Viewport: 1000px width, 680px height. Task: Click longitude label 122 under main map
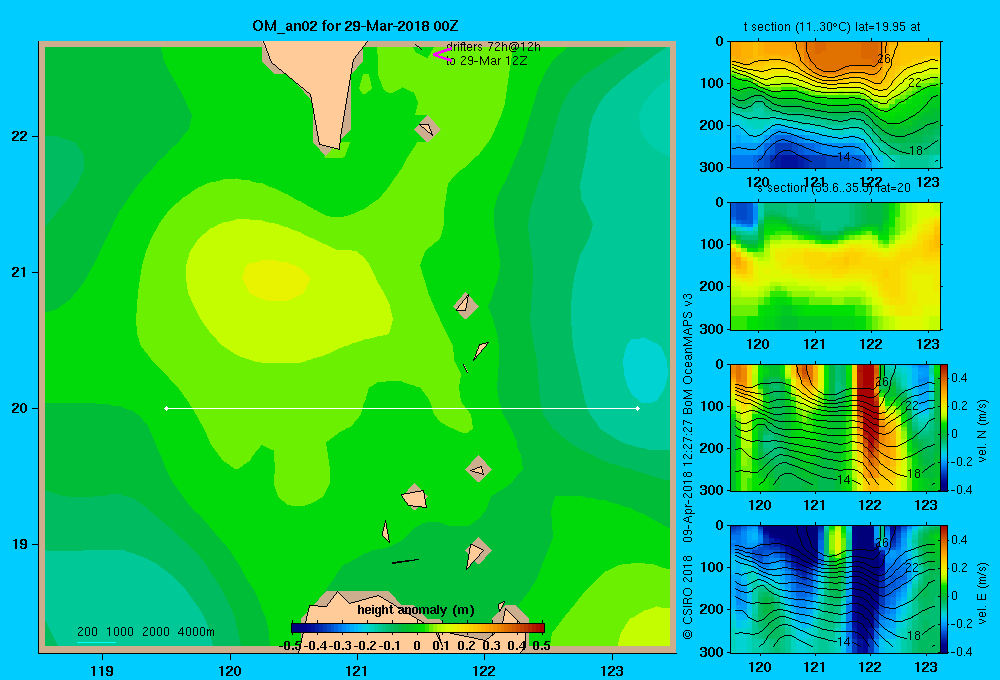click(484, 670)
